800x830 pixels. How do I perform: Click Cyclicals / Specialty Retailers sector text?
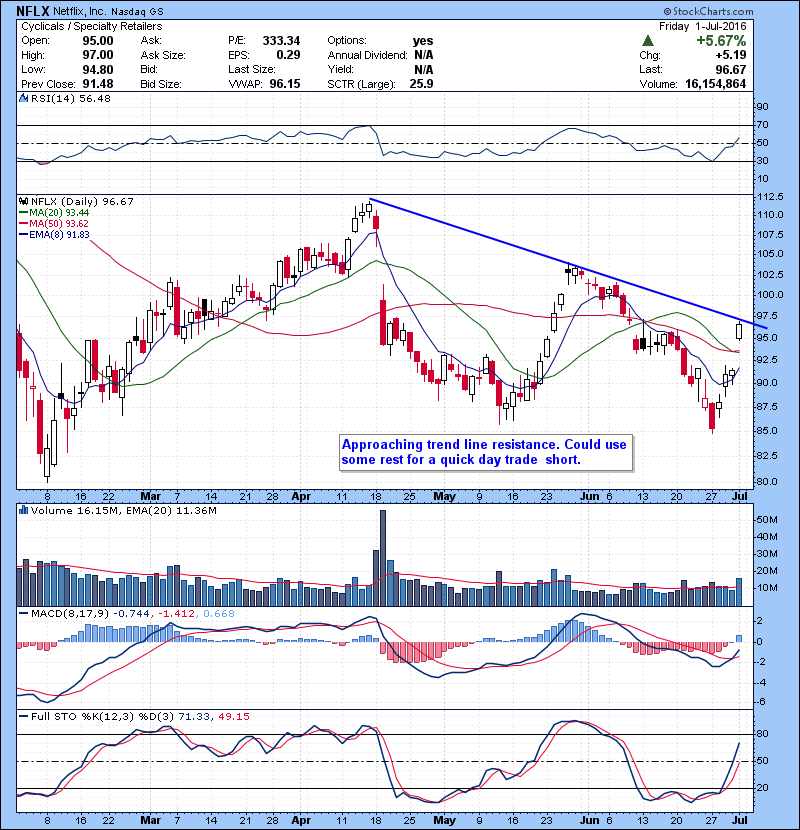(x=92, y=26)
